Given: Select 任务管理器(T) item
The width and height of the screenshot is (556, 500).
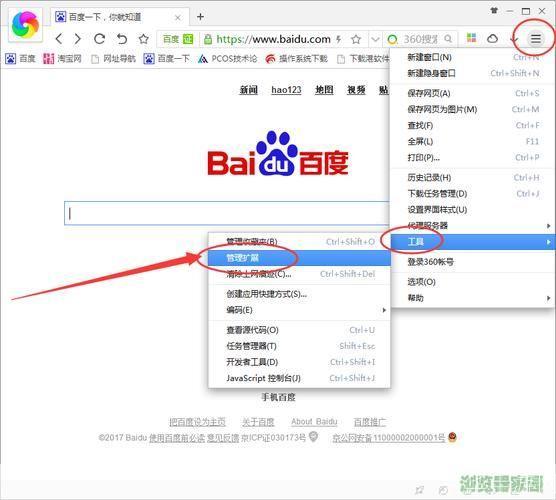Looking at the screenshot, I should 299,346.
